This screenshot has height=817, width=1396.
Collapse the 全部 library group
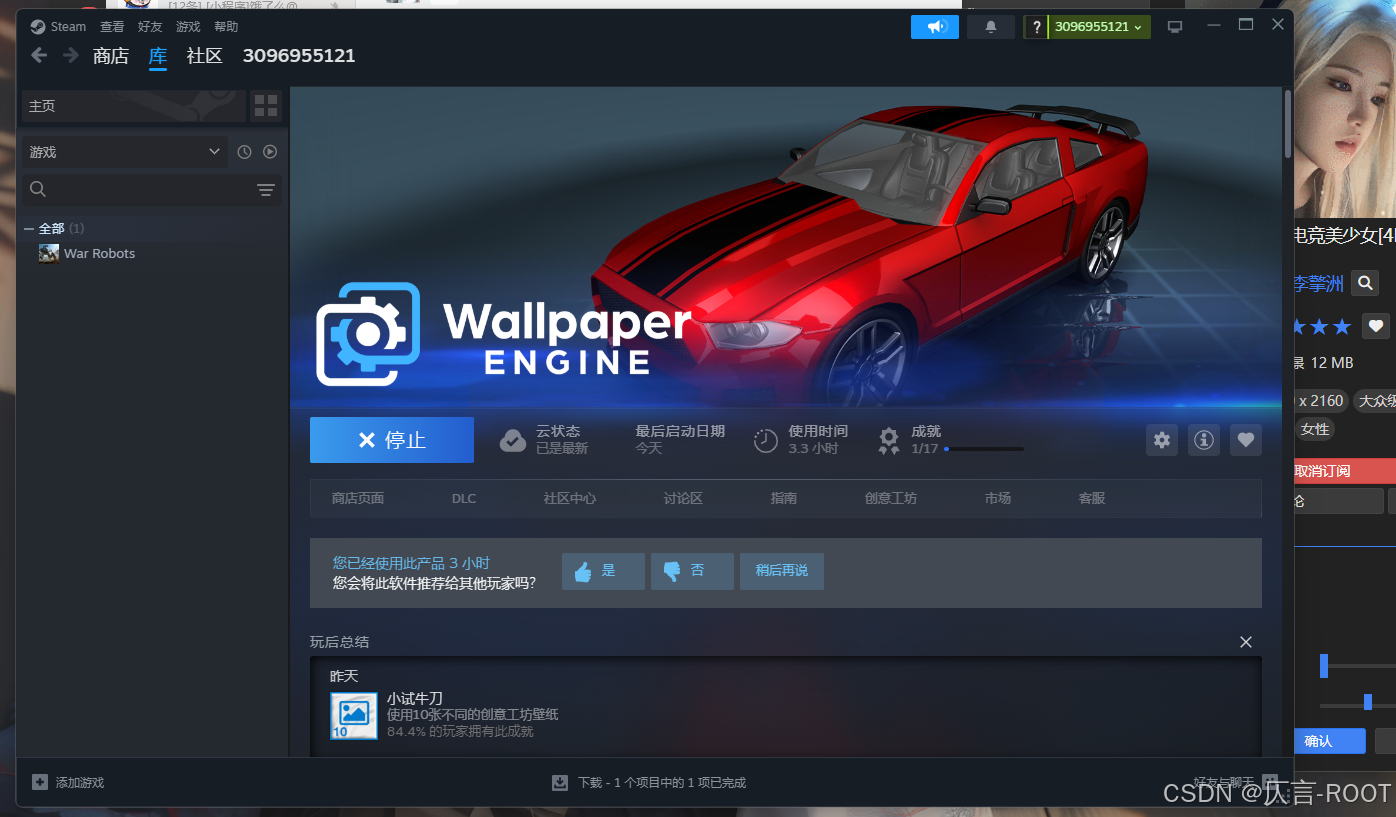point(29,229)
